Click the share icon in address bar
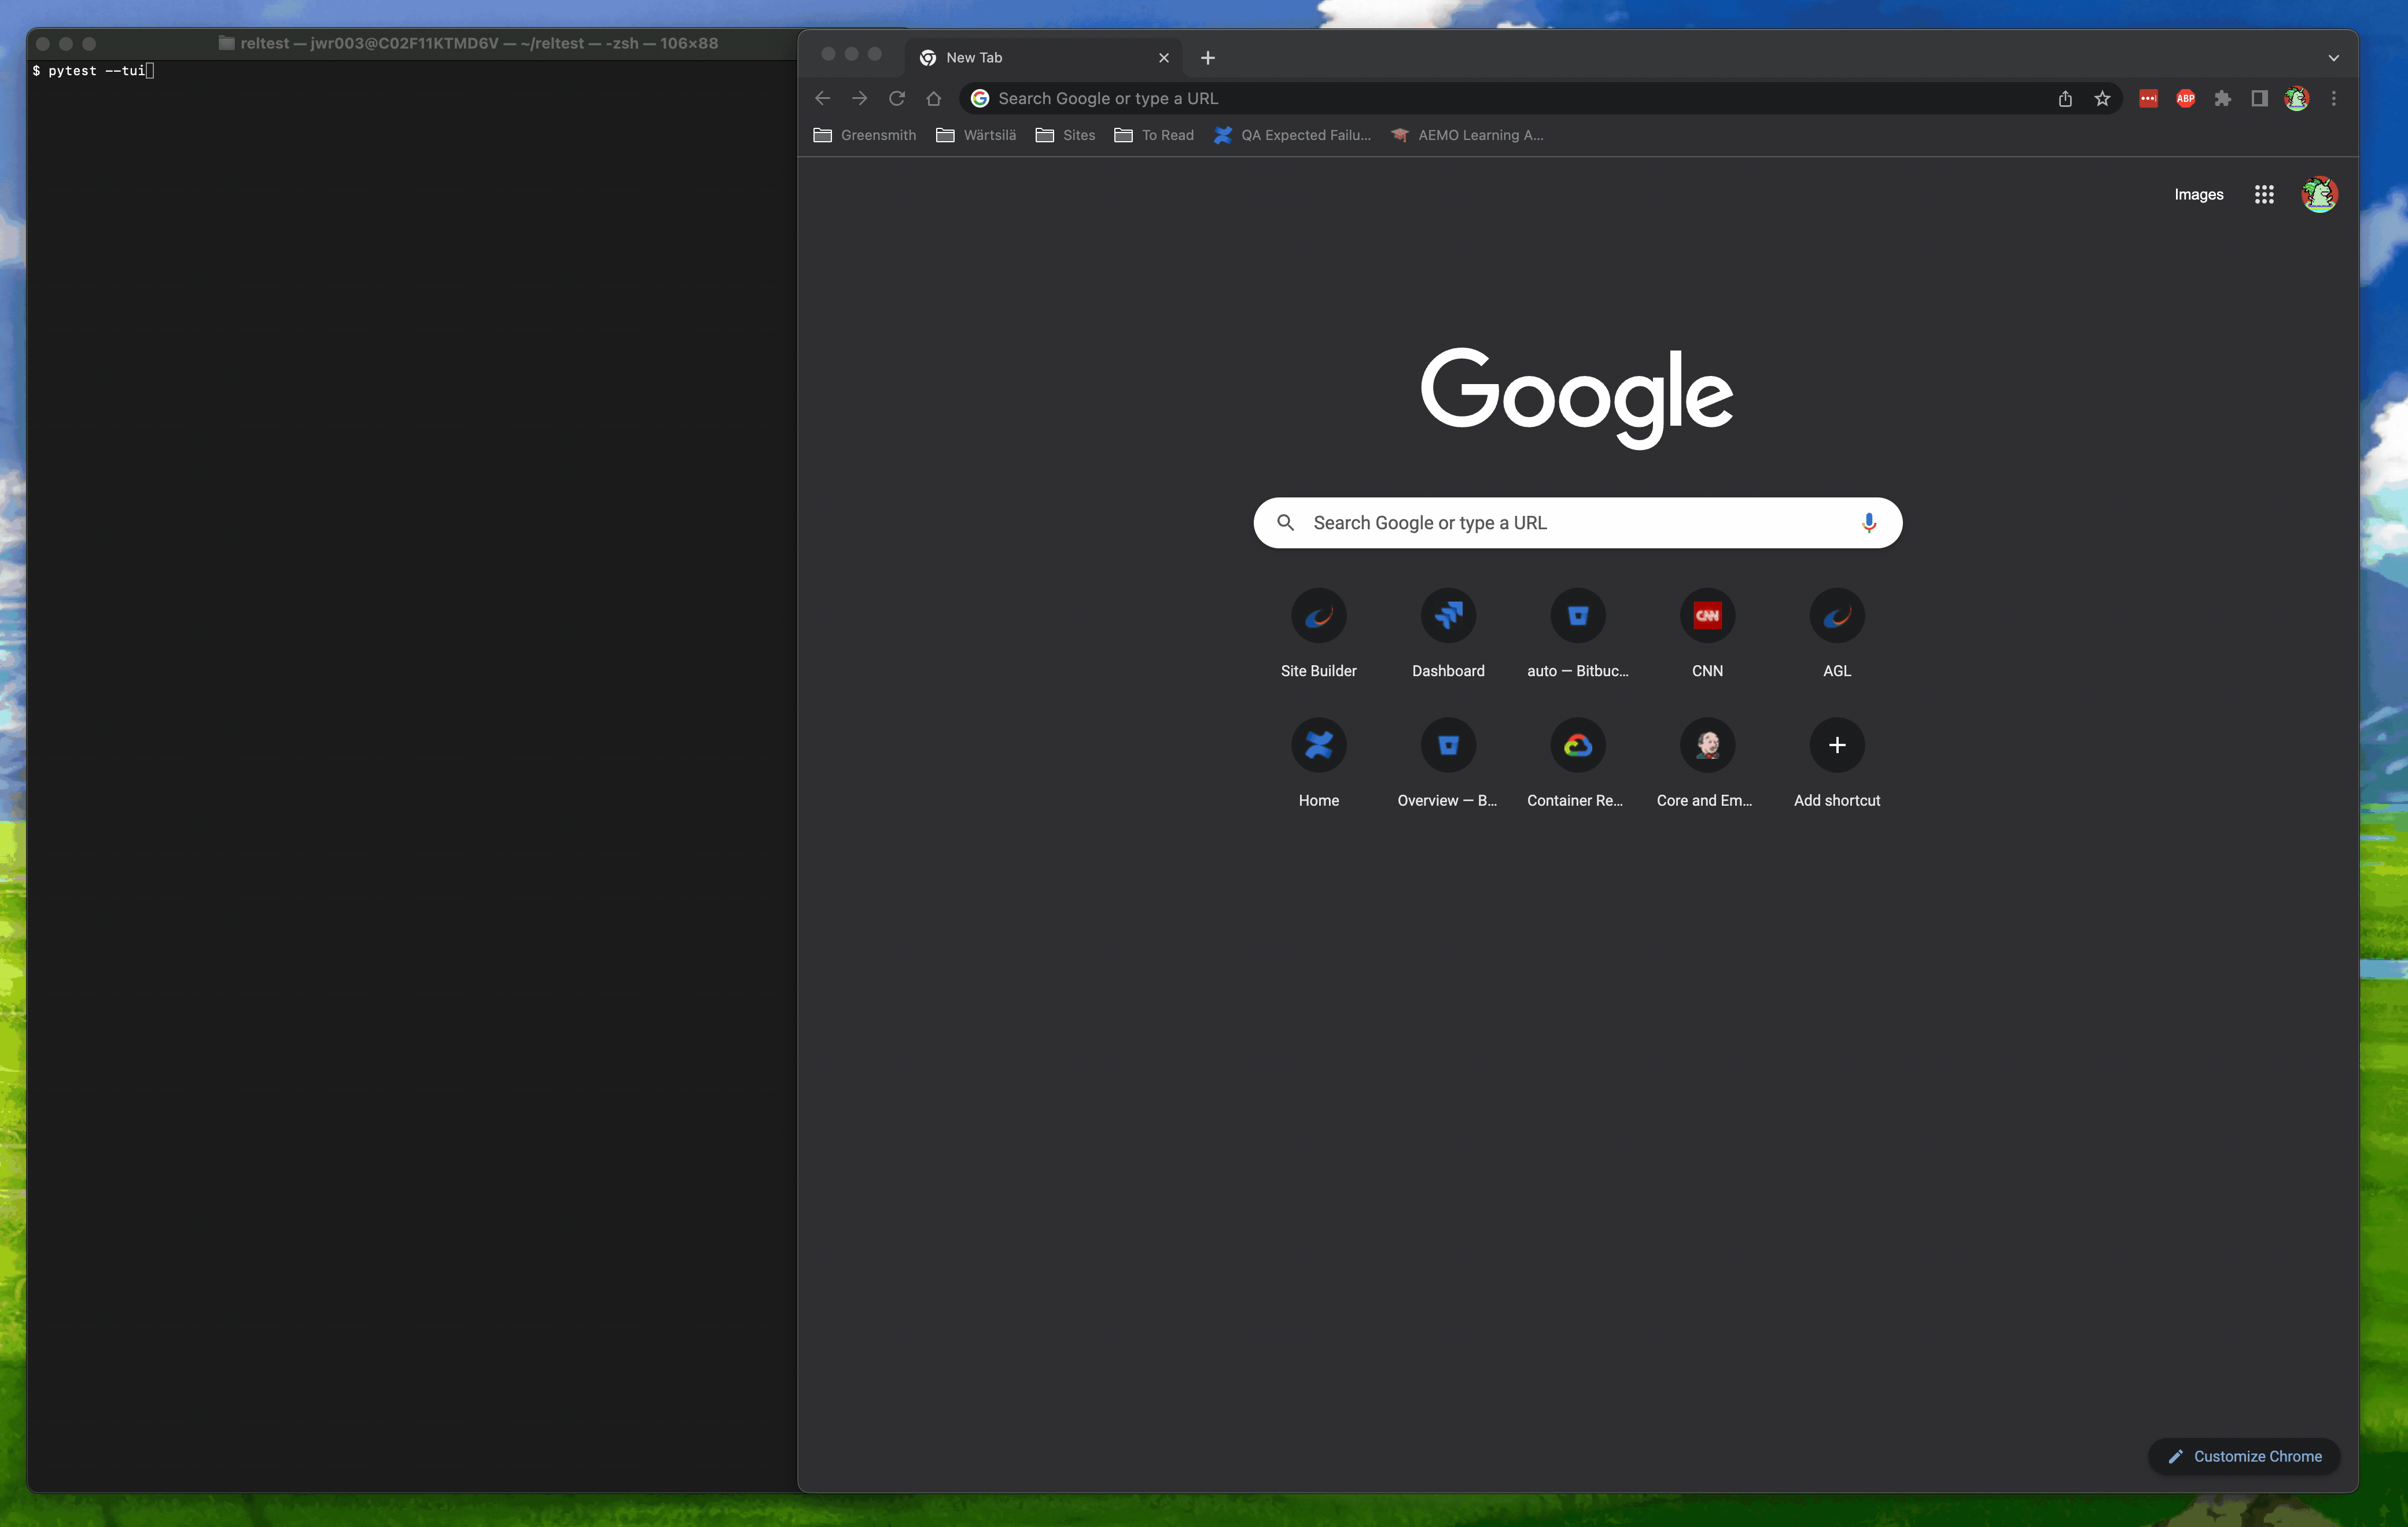2408x1527 pixels. pyautogui.click(x=2065, y=98)
